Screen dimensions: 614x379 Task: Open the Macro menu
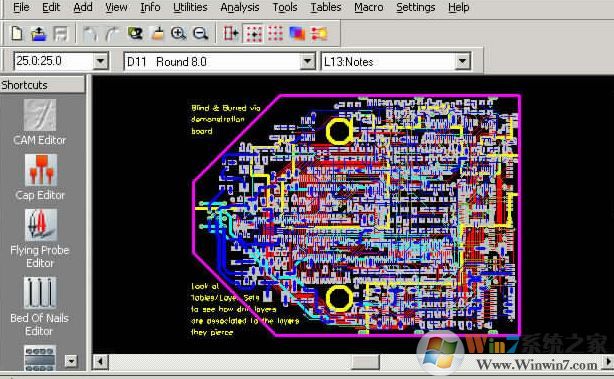[368, 7]
